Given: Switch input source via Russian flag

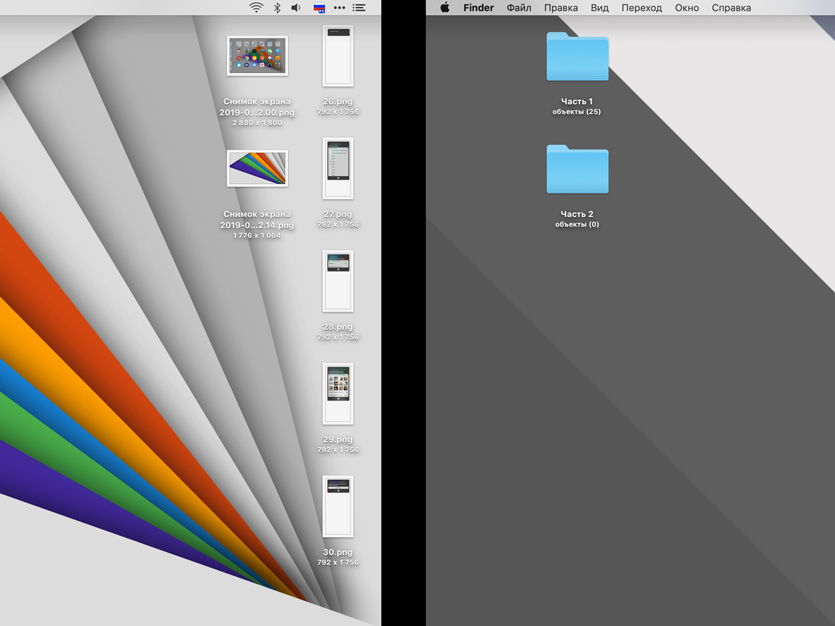Looking at the screenshot, I should (x=319, y=8).
